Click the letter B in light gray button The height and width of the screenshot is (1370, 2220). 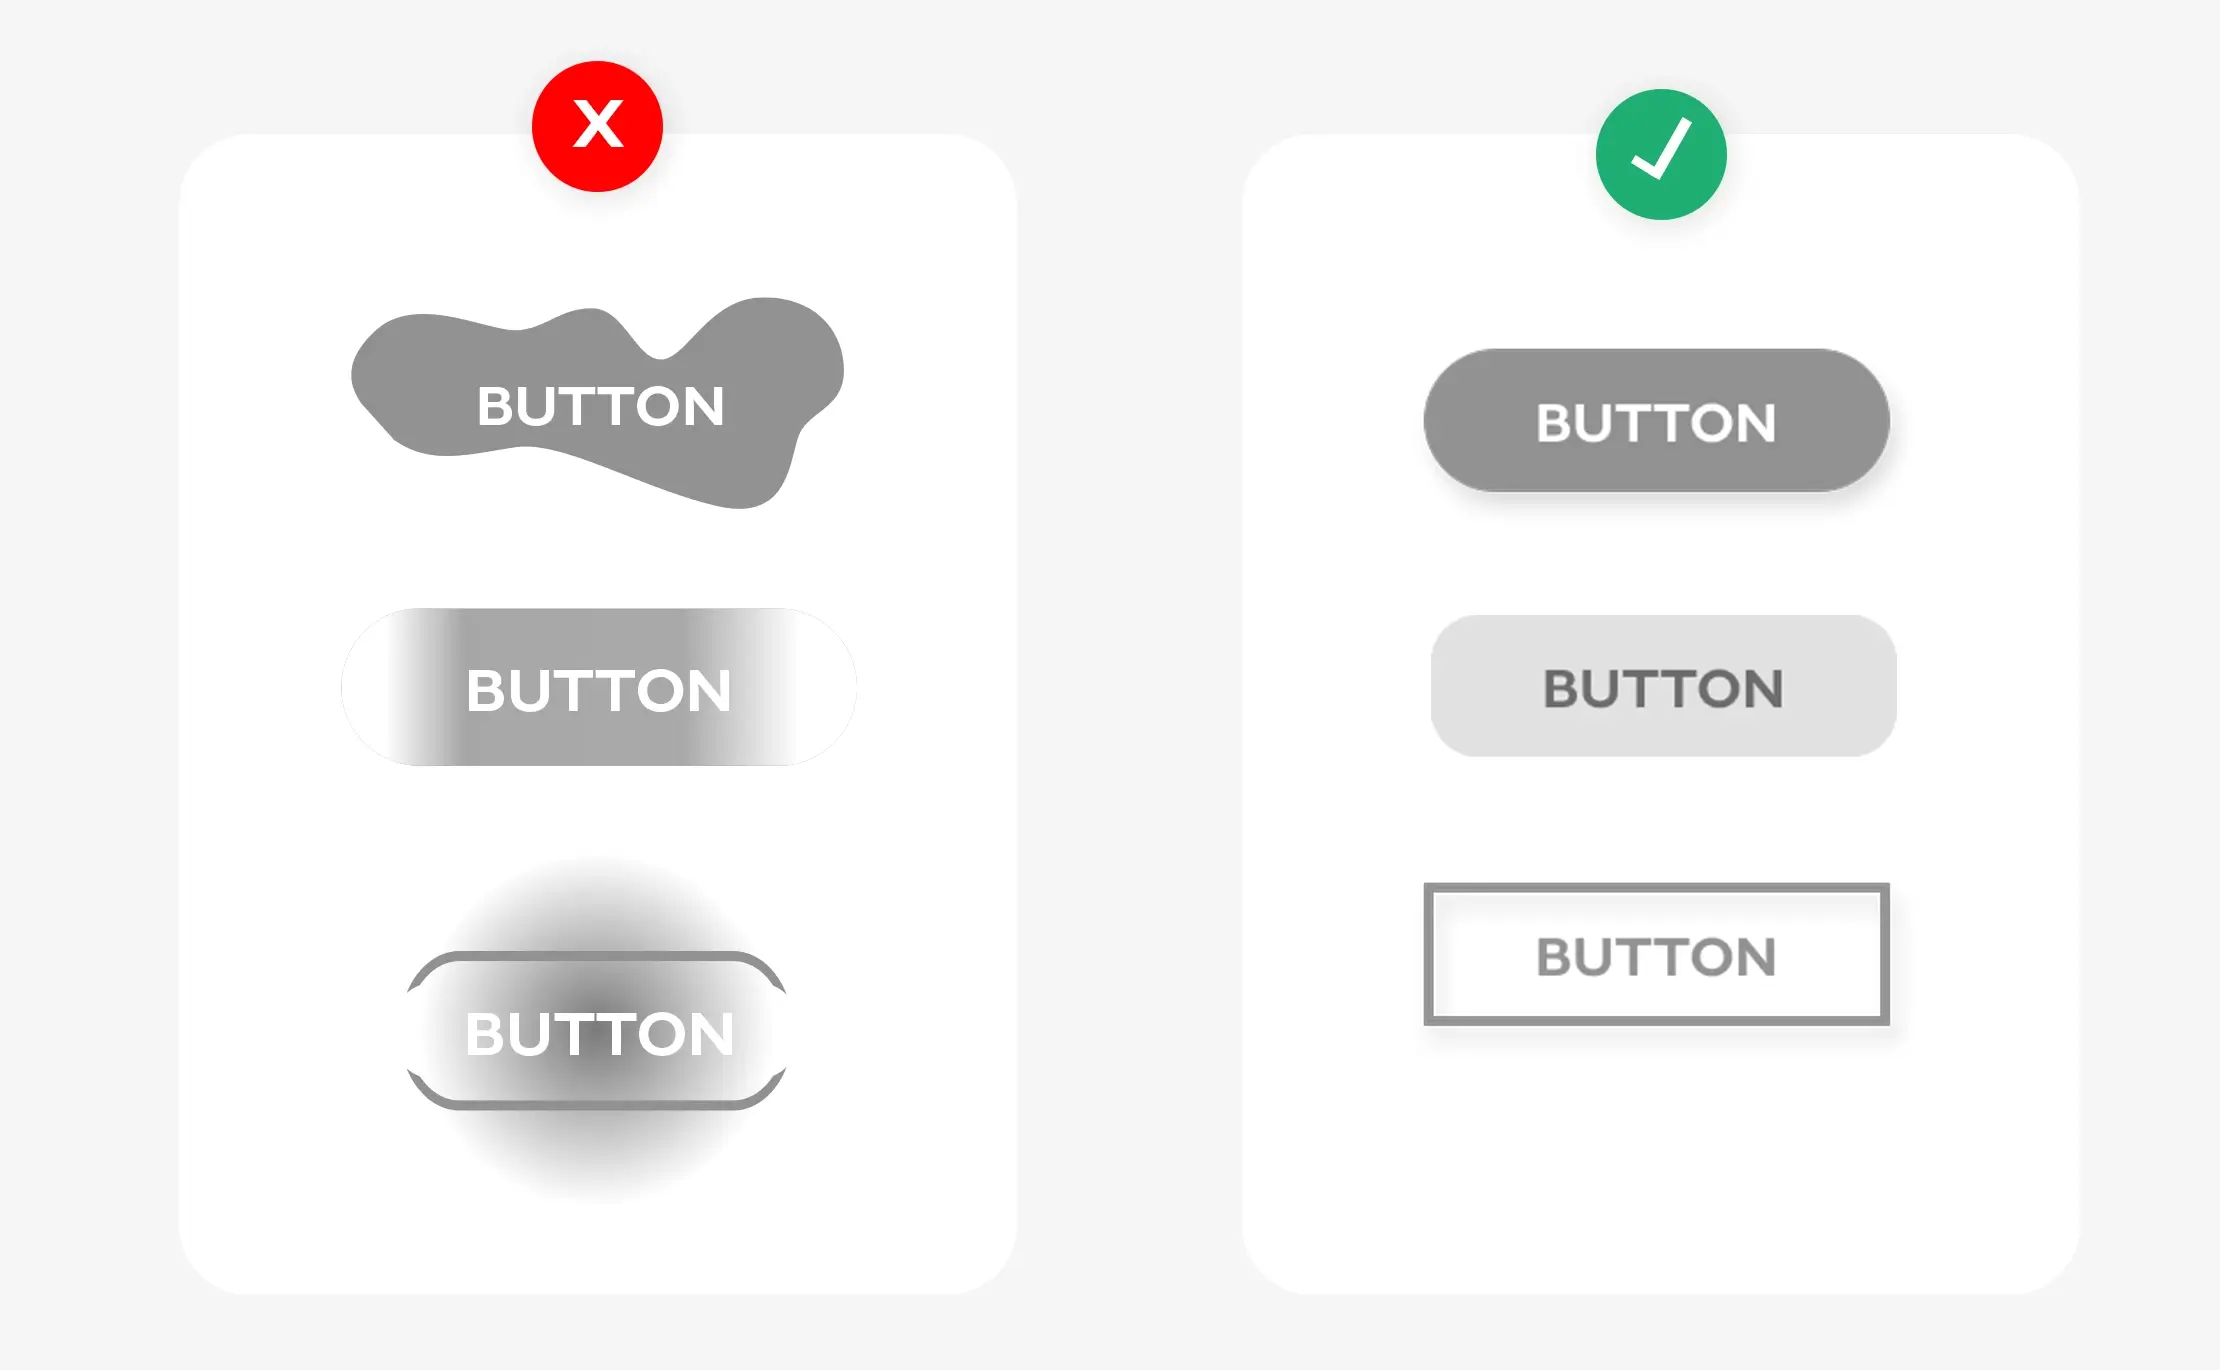1562,689
